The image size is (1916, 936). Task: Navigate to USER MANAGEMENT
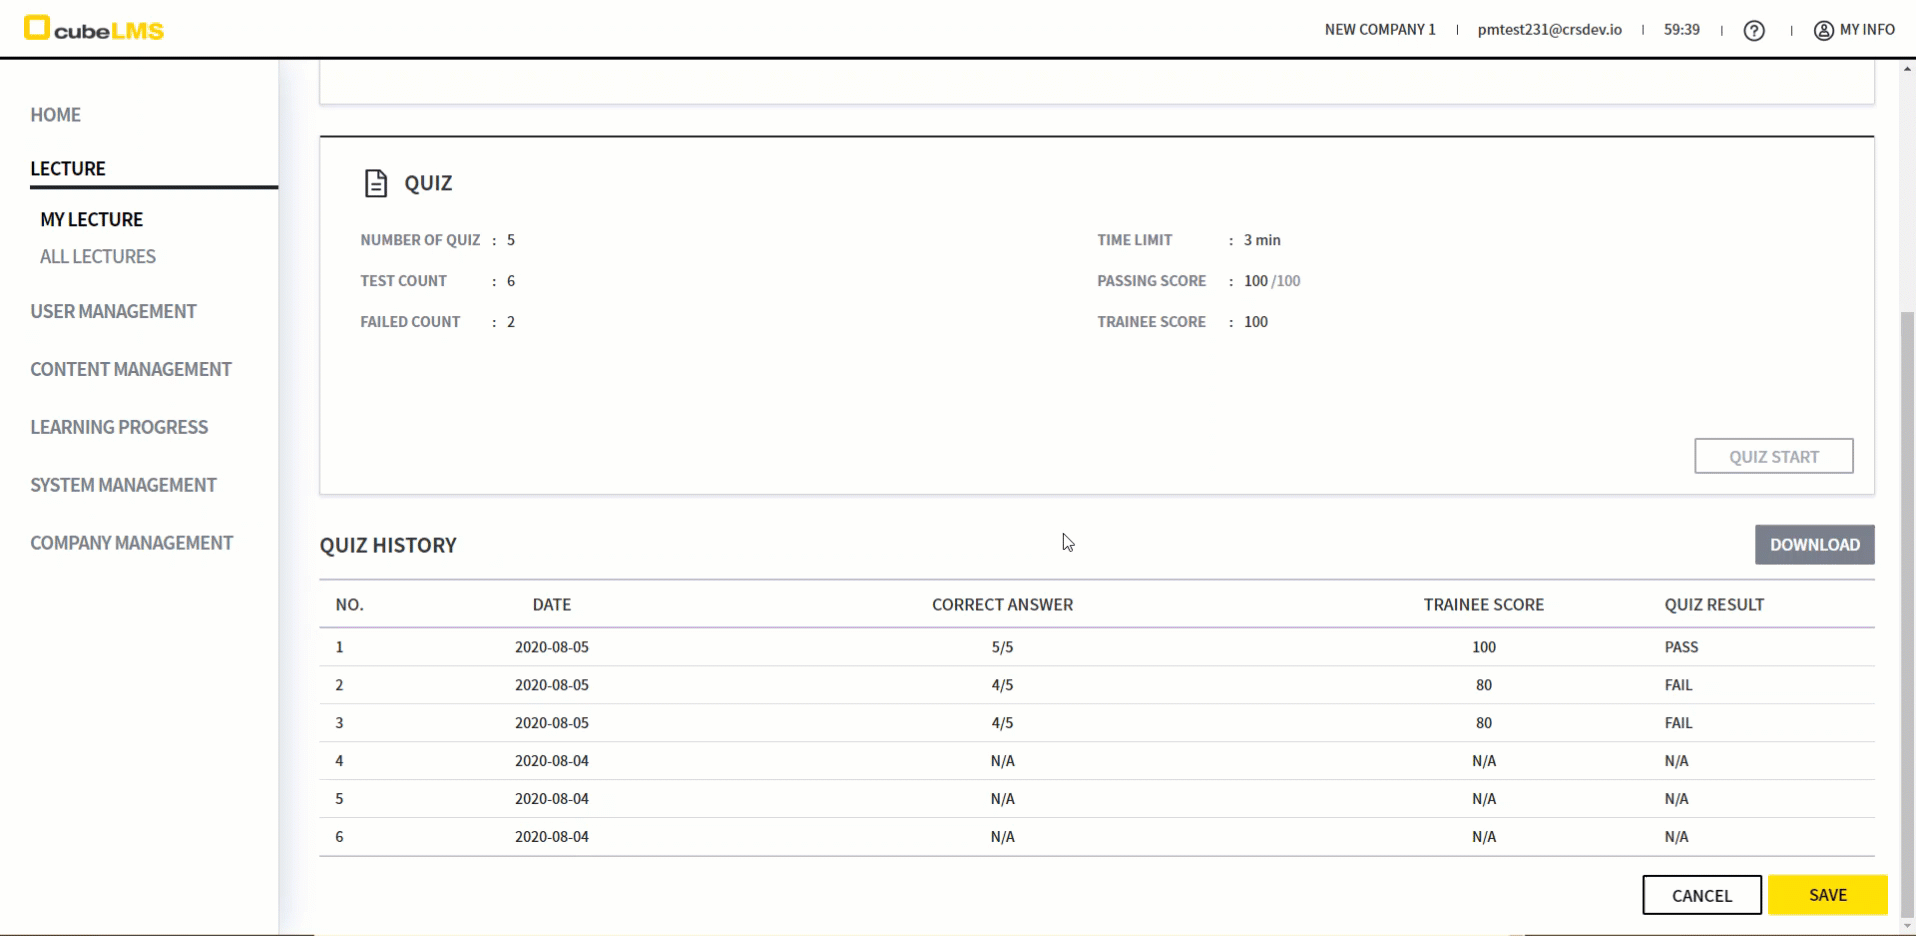point(113,312)
